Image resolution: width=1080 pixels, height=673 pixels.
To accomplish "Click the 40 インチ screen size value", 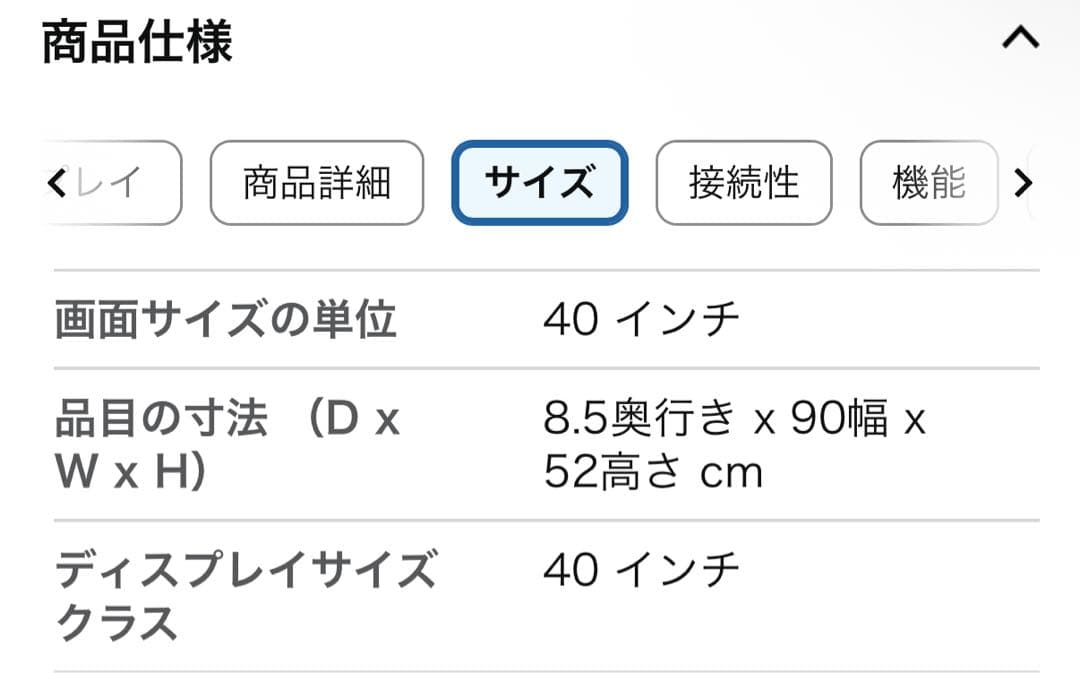I will (640, 316).
